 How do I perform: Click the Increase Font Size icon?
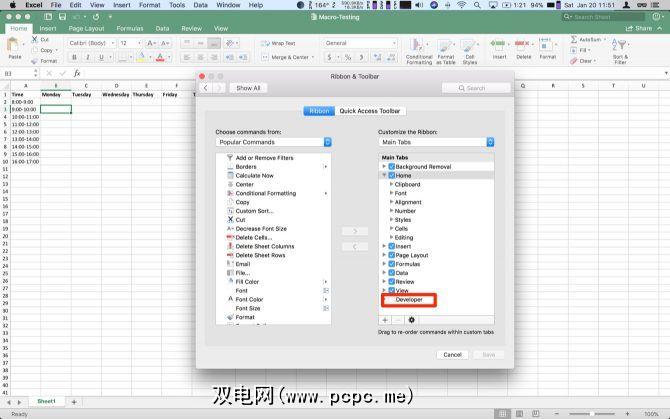click(151, 43)
